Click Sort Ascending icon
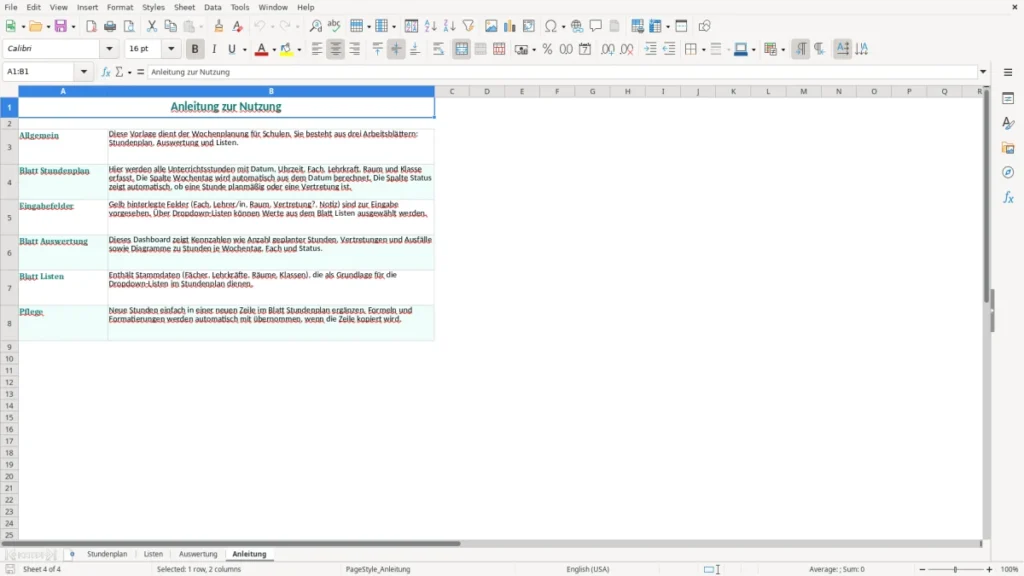This screenshot has width=1024, height=576. [430, 26]
